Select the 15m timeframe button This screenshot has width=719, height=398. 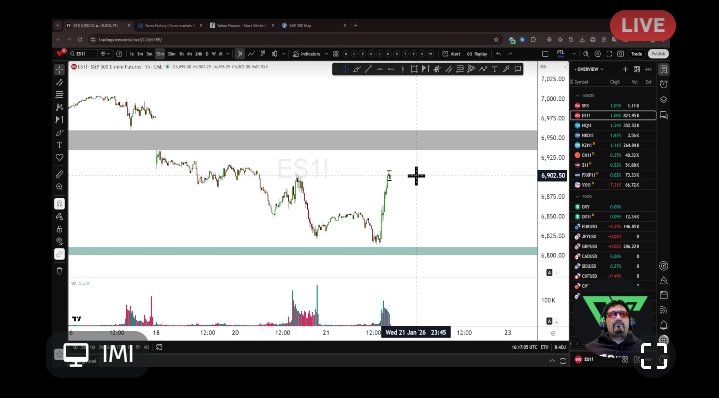pyautogui.click(x=160, y=54)
